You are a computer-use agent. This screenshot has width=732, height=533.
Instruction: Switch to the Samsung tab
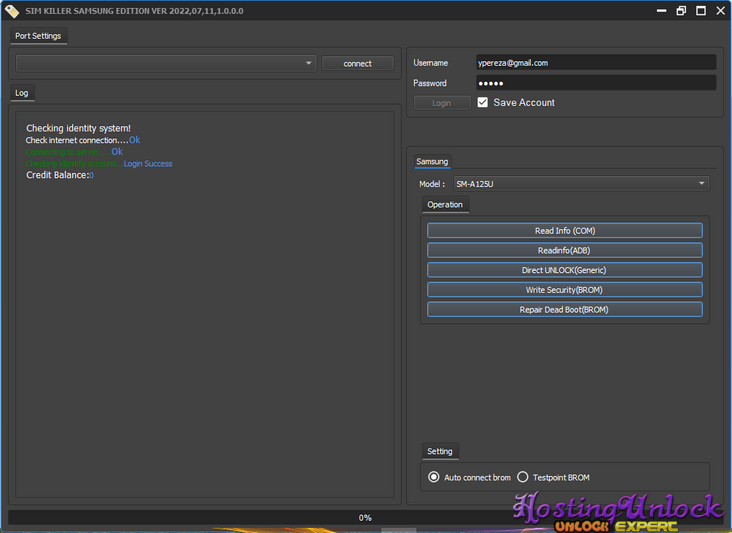point(432,161)
